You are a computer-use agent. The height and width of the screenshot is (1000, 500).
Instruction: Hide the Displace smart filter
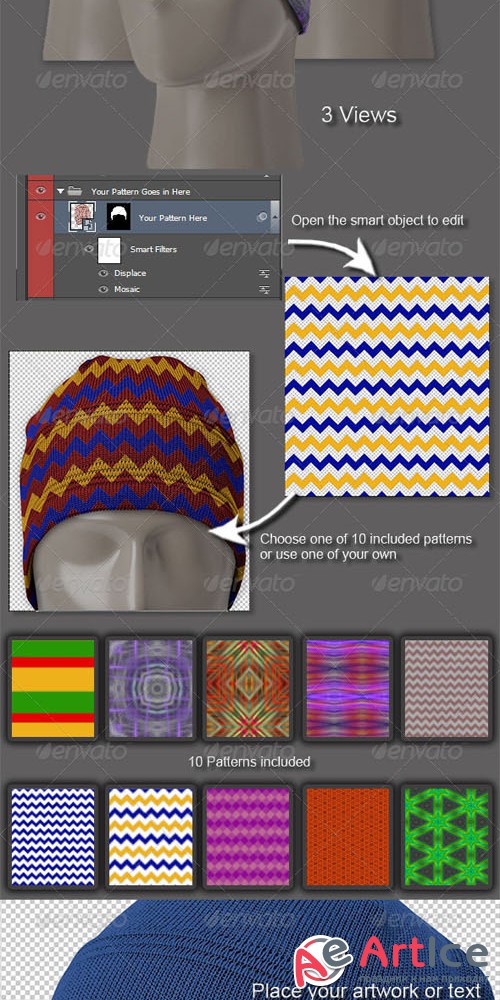click(103, 273)
